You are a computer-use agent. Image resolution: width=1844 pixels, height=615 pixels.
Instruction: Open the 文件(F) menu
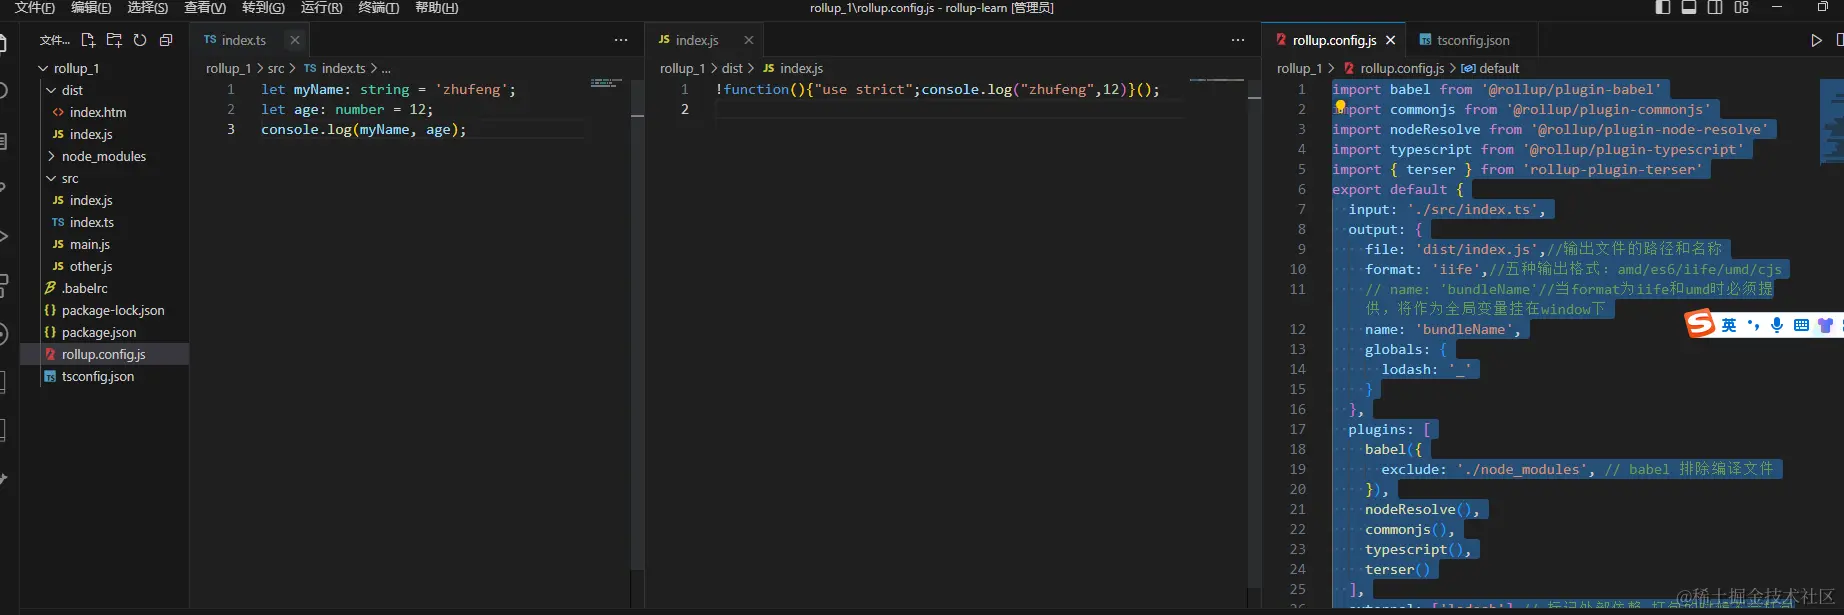35,7
